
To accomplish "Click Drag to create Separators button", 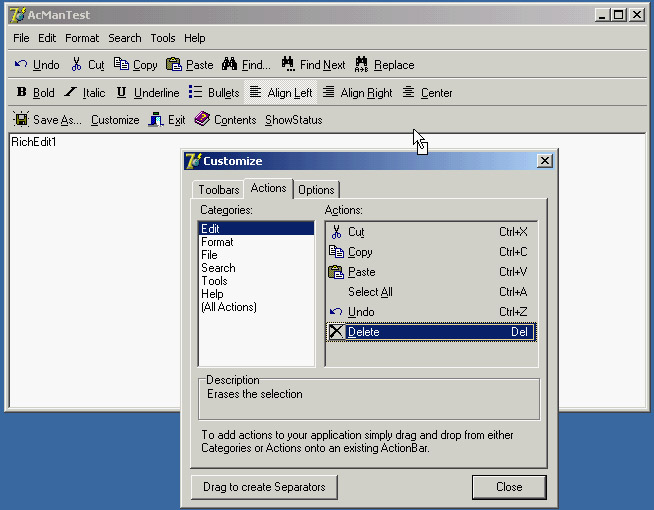I will [x=264, y=487].
